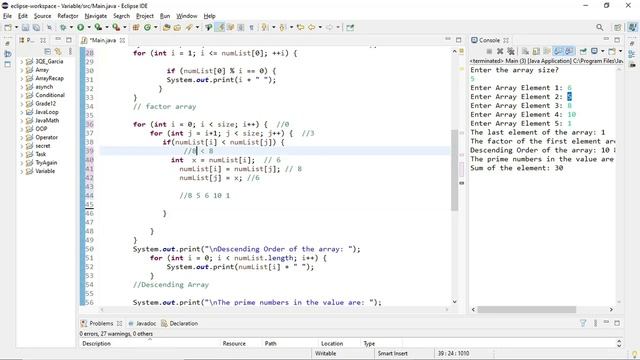Toggle Scroll Lock in Console toolbar

click(x=536, y=51)
